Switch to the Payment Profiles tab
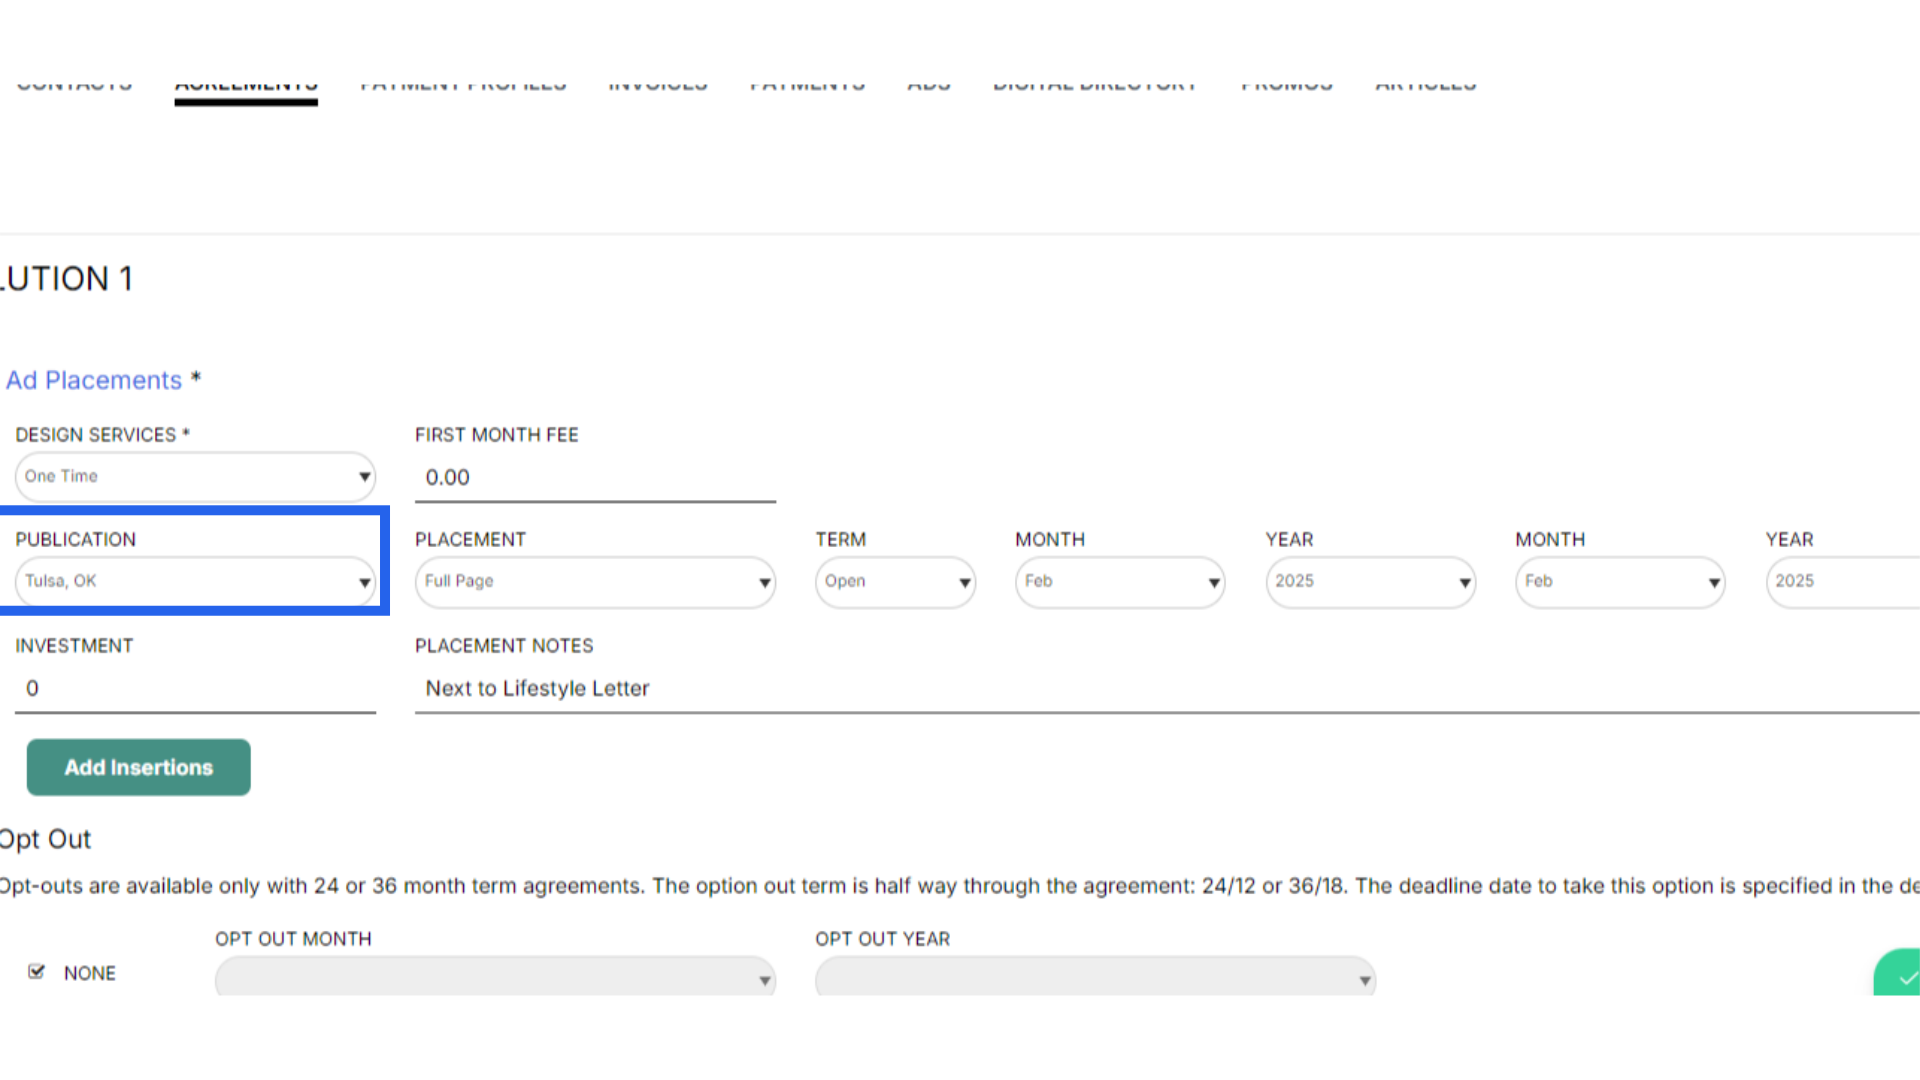The height and width of the screenshot is (1080, 1920). [x=463, y=87]
